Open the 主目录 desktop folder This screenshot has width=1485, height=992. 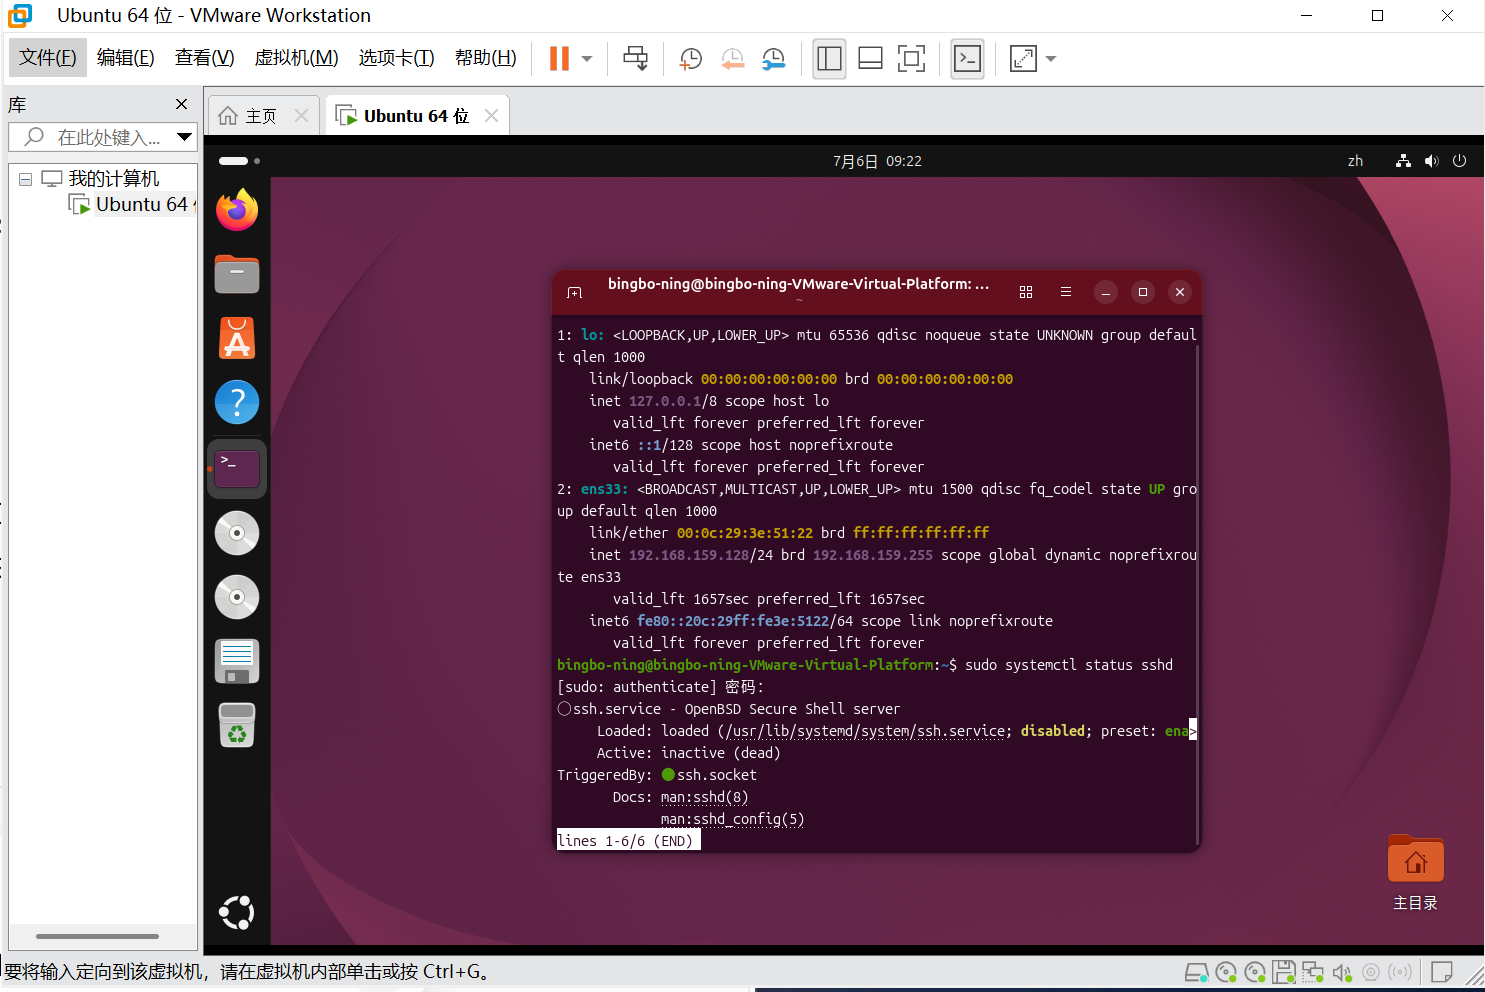click(1415, 873)
